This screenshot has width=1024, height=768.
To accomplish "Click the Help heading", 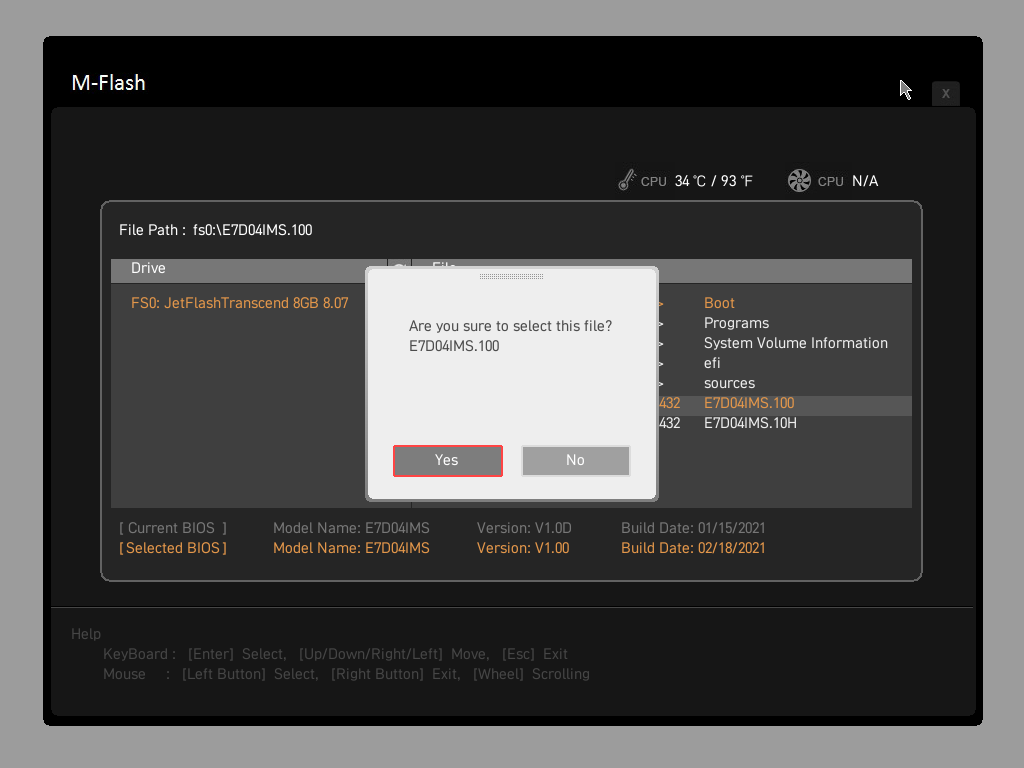I will [86, 633].
